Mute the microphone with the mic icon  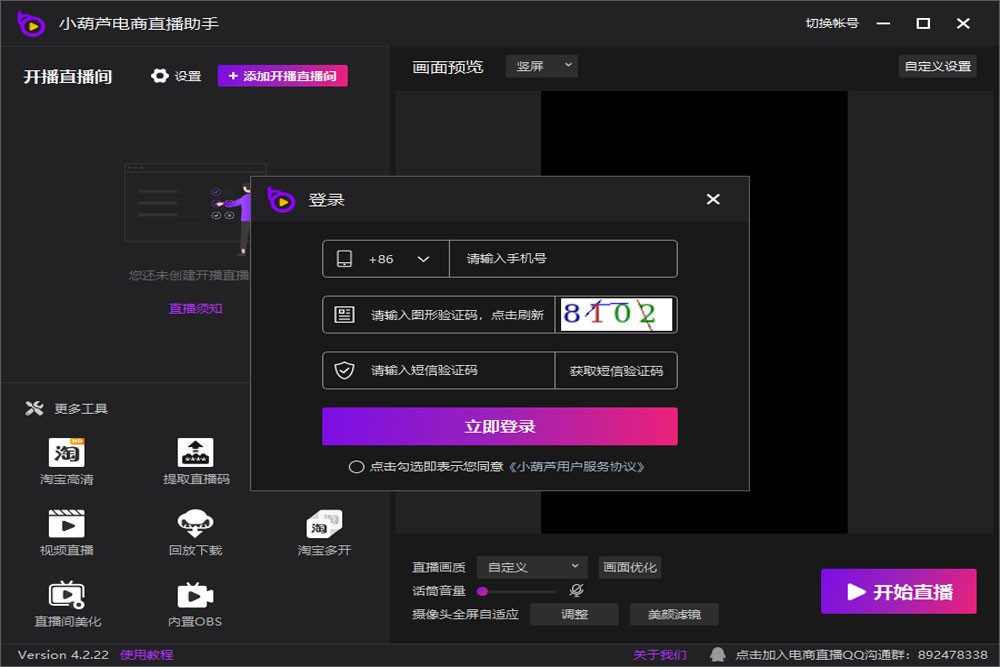pyautogui.click(x=577, y=590)
